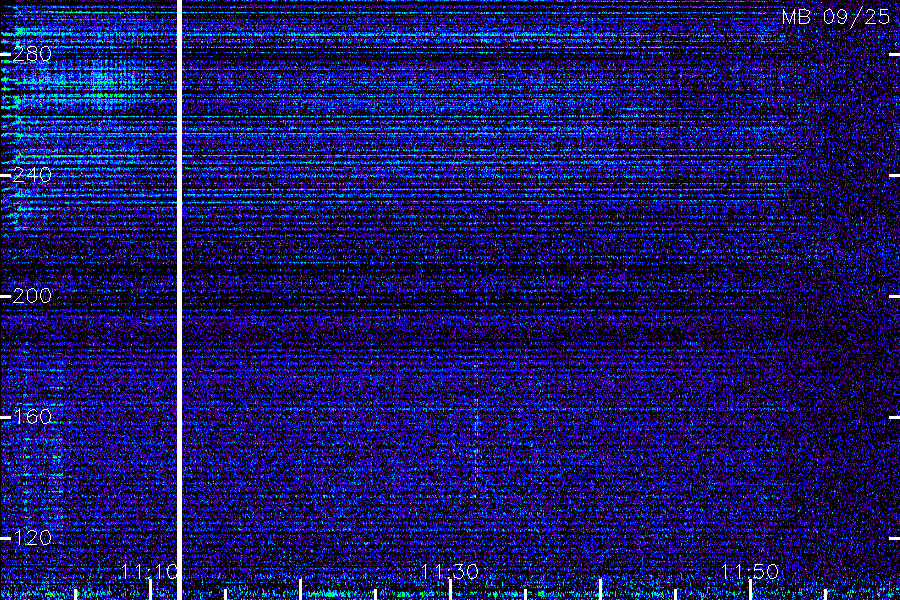Click the 240 frequency axis label

click(32, 175)
